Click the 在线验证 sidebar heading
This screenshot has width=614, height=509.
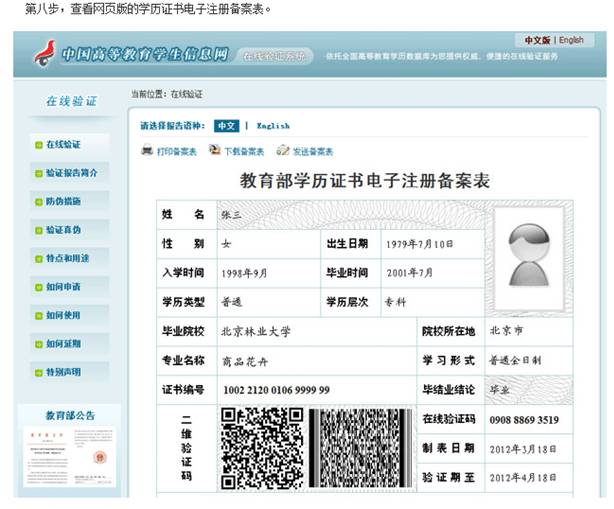[x=71, y=101]
